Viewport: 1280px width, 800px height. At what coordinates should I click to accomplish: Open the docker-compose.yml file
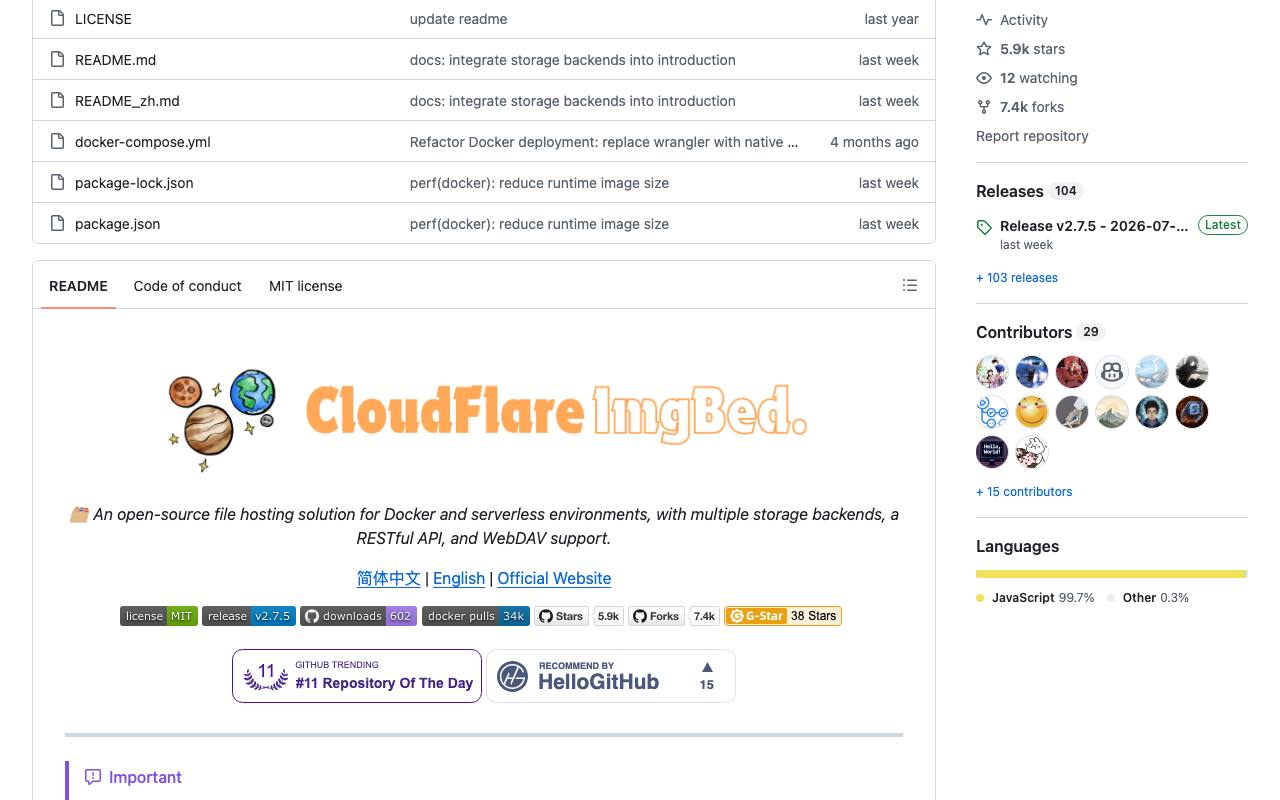point(143,142)
